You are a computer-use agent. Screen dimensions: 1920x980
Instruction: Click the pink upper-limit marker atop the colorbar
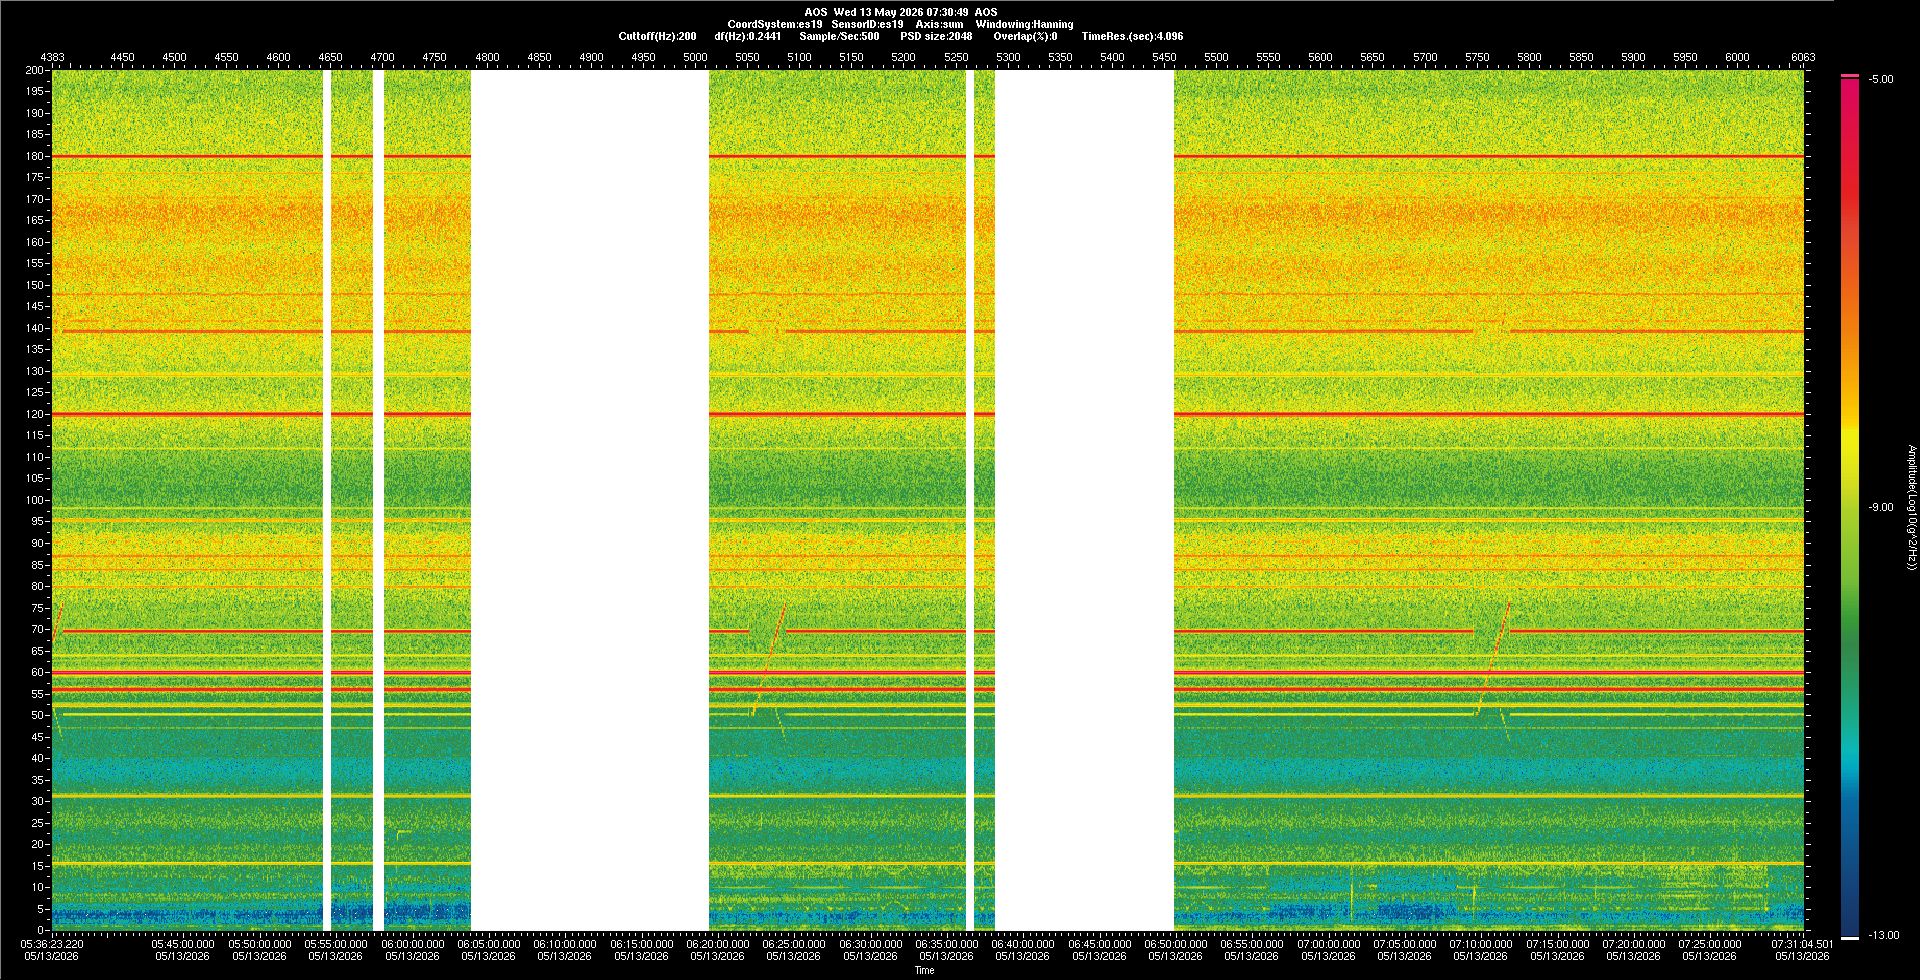1850,76
